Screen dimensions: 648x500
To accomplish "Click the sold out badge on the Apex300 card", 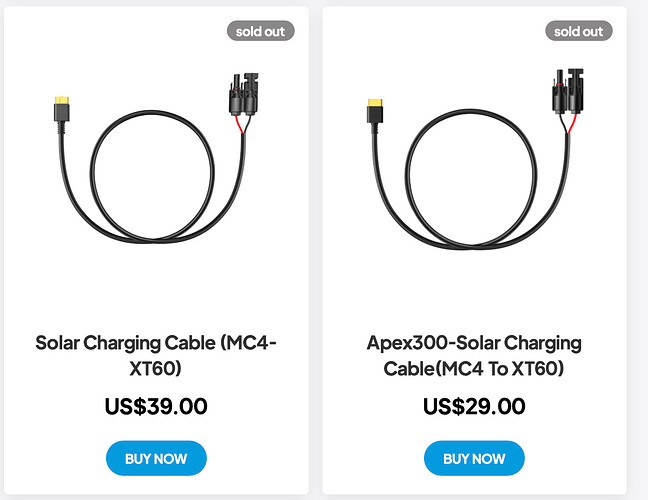I will pyautogui.click(x=579, y=31).
